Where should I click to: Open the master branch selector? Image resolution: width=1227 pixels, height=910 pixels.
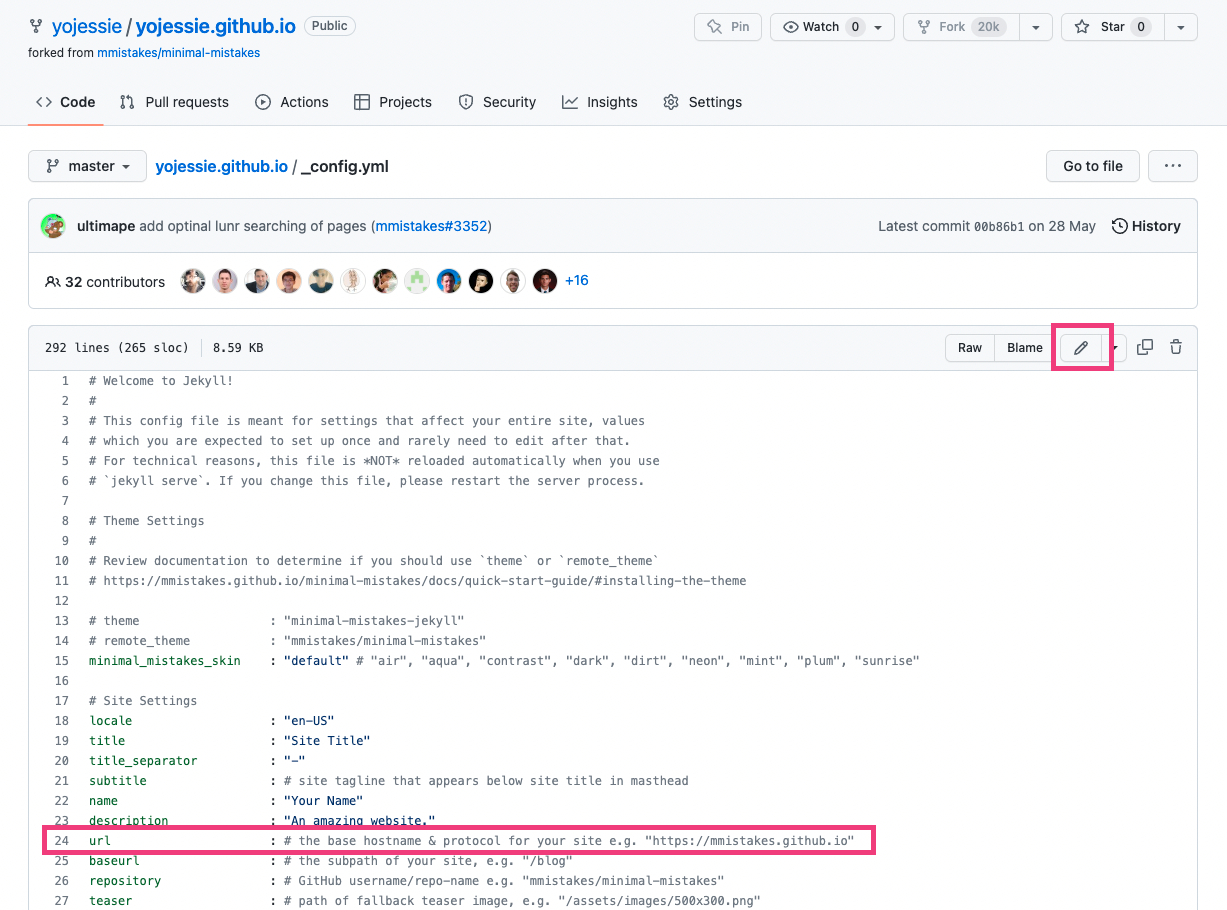(x=87, y=166)
